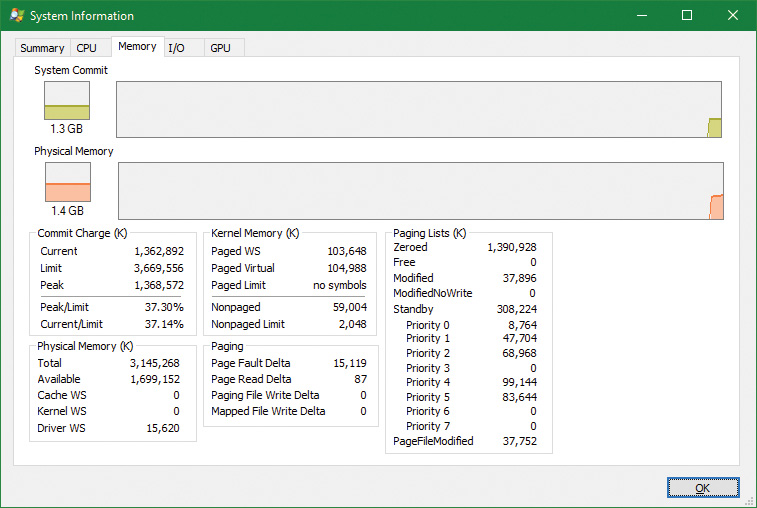The width and height of the screenshot is (757, 508).
Task: Click the System Information app icon in title bar
Action: 17,16
